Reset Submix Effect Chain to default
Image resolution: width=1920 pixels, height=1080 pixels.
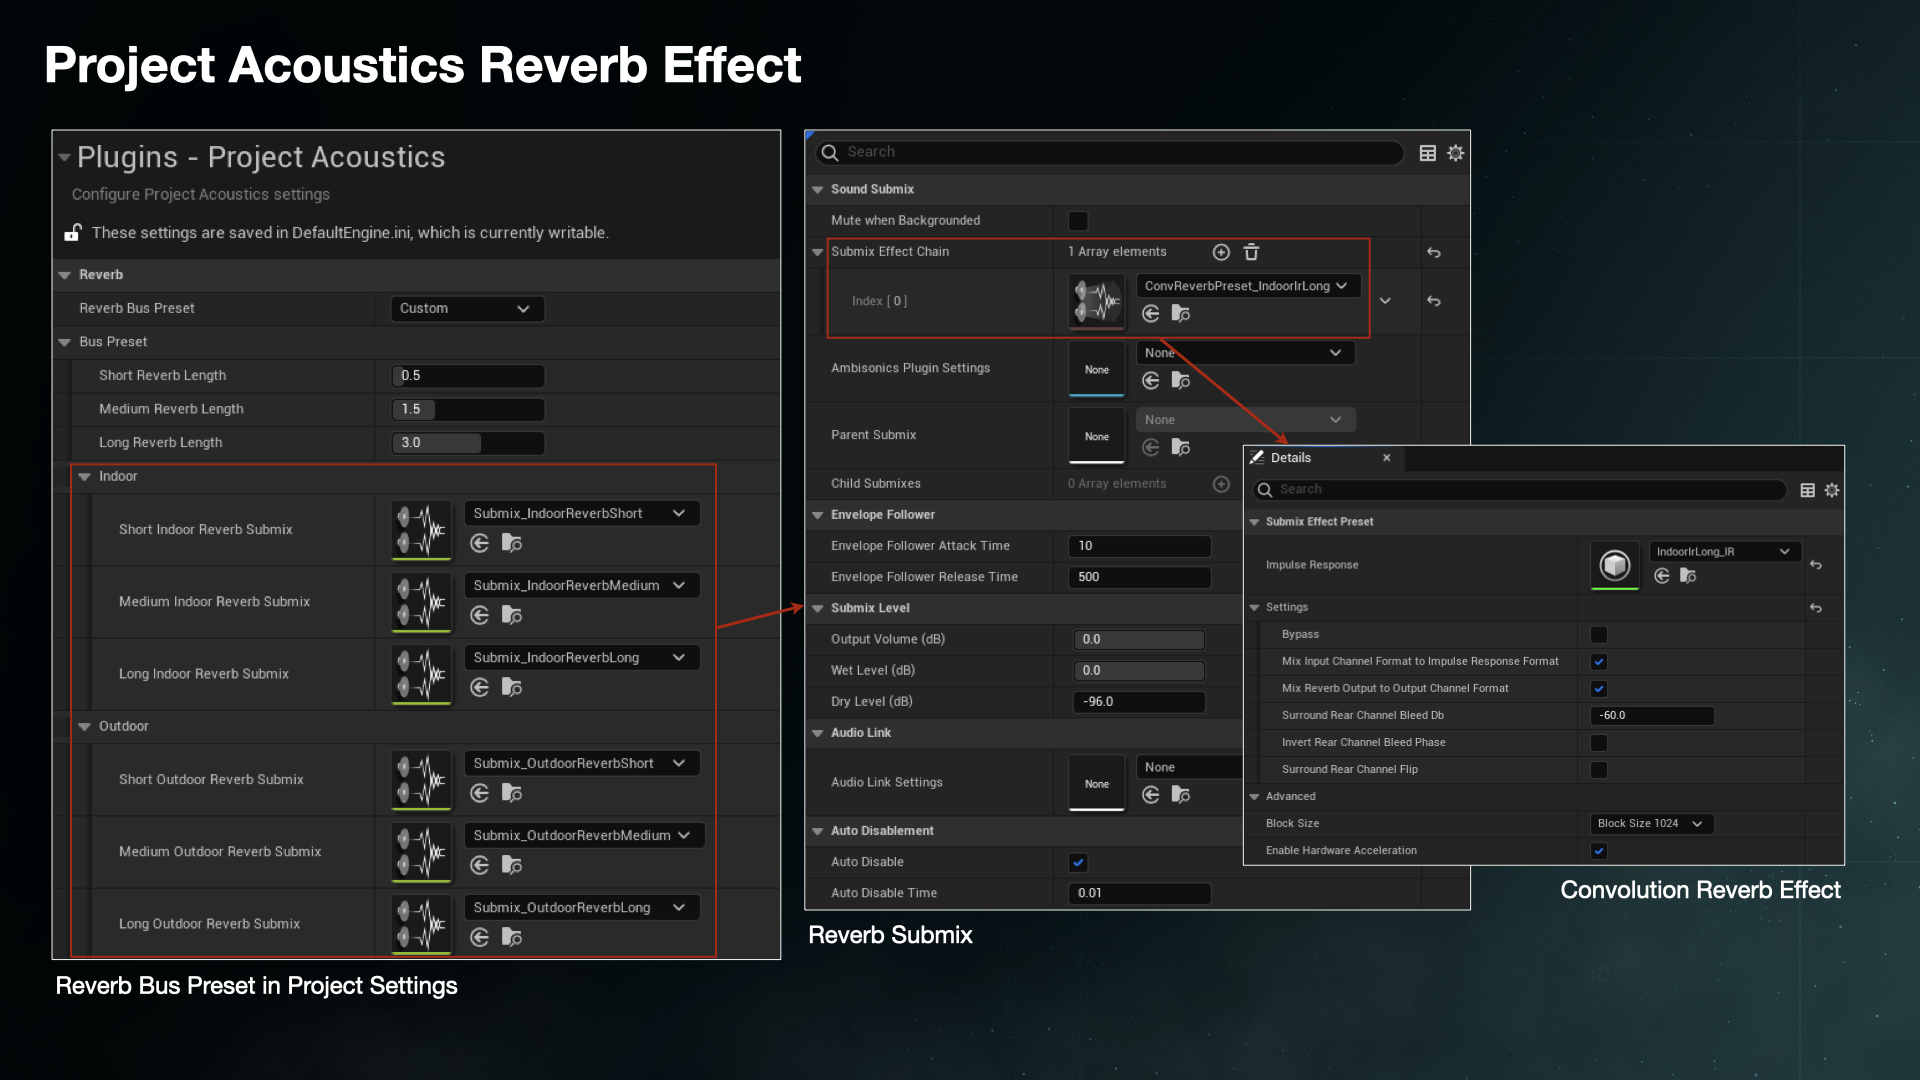click(x=1434, y=252)
